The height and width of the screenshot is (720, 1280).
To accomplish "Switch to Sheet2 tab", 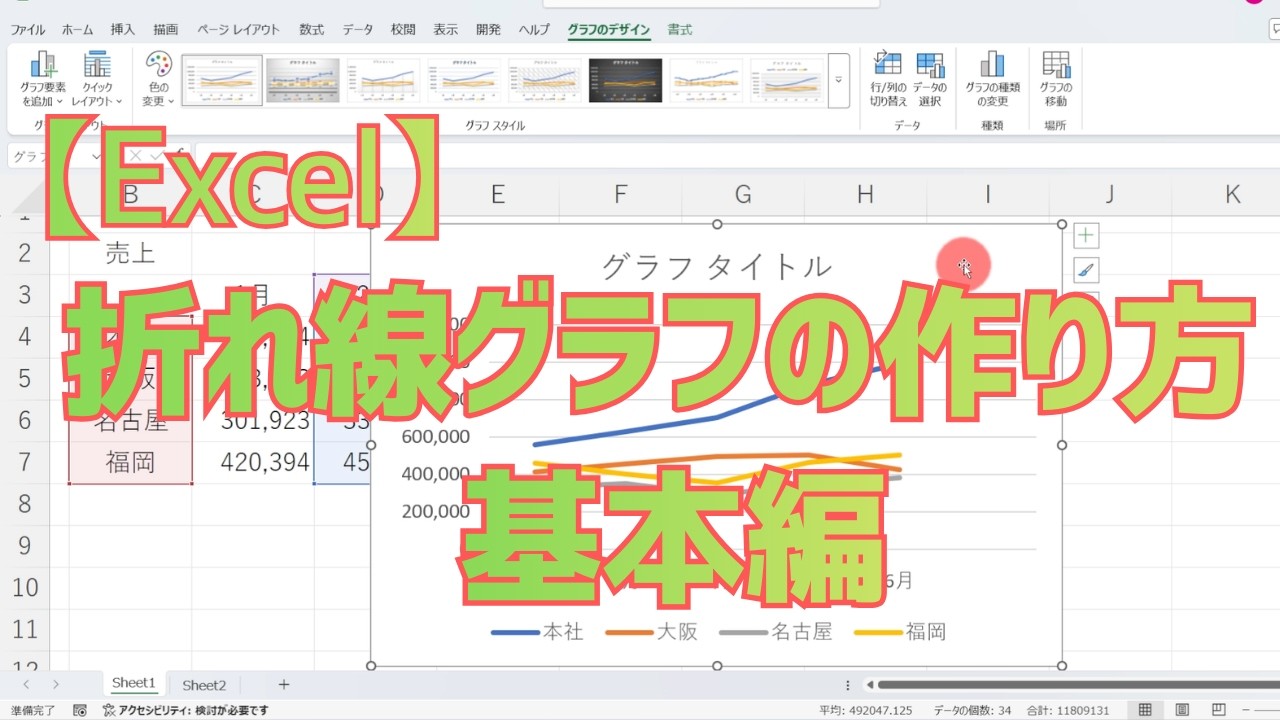I will pyautogui.click(x=204, y=685).
